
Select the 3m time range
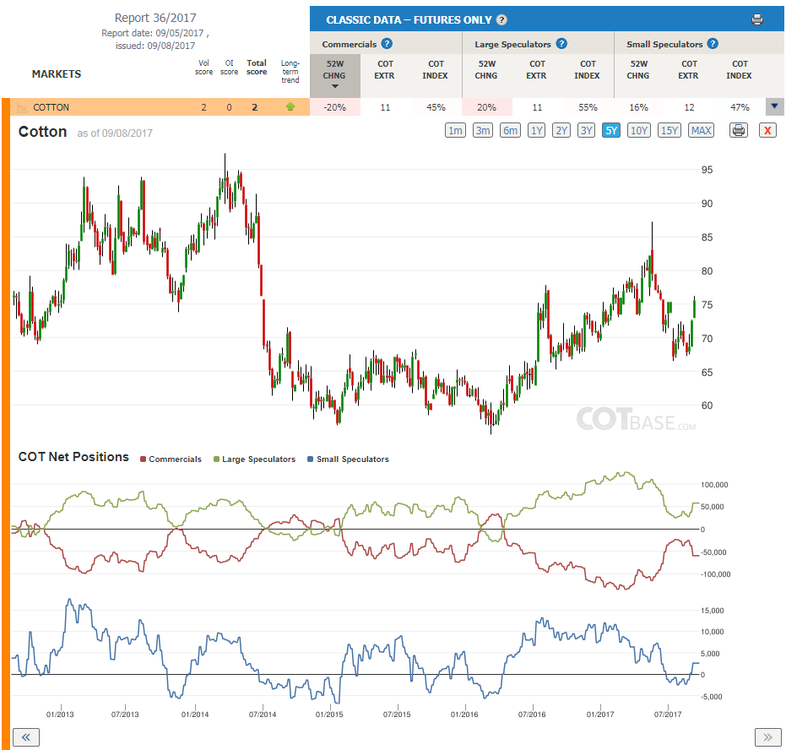[x=483, y=130]
